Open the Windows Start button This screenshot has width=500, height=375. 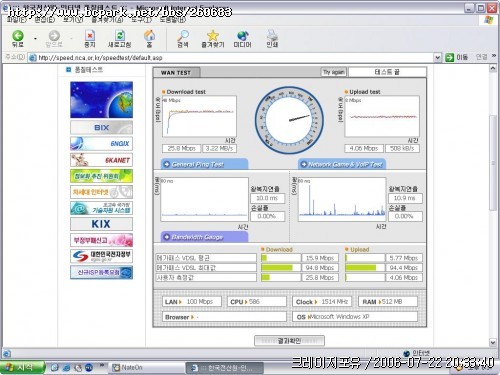(x=22, y=367)
